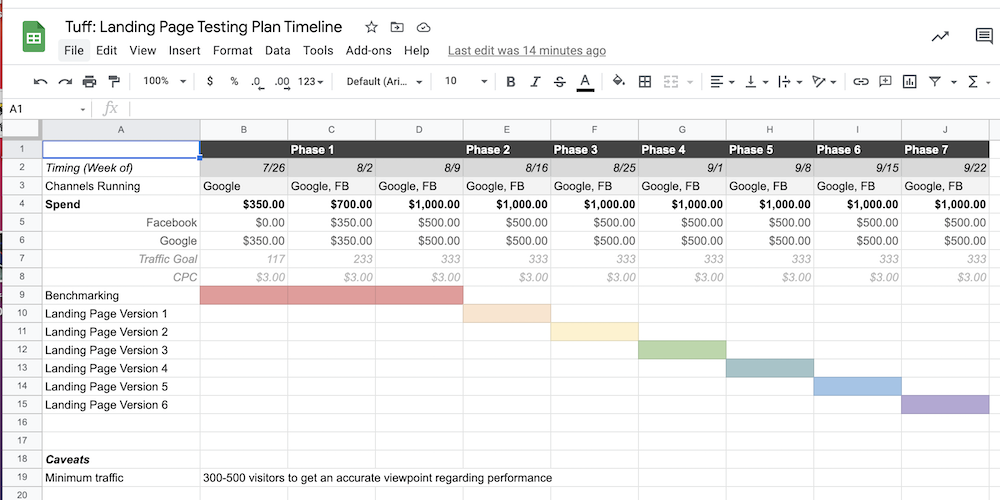Open the View menu
The width and height of the screenshot is (1000, 500).
pyautogui.click(x=143, y=50)
